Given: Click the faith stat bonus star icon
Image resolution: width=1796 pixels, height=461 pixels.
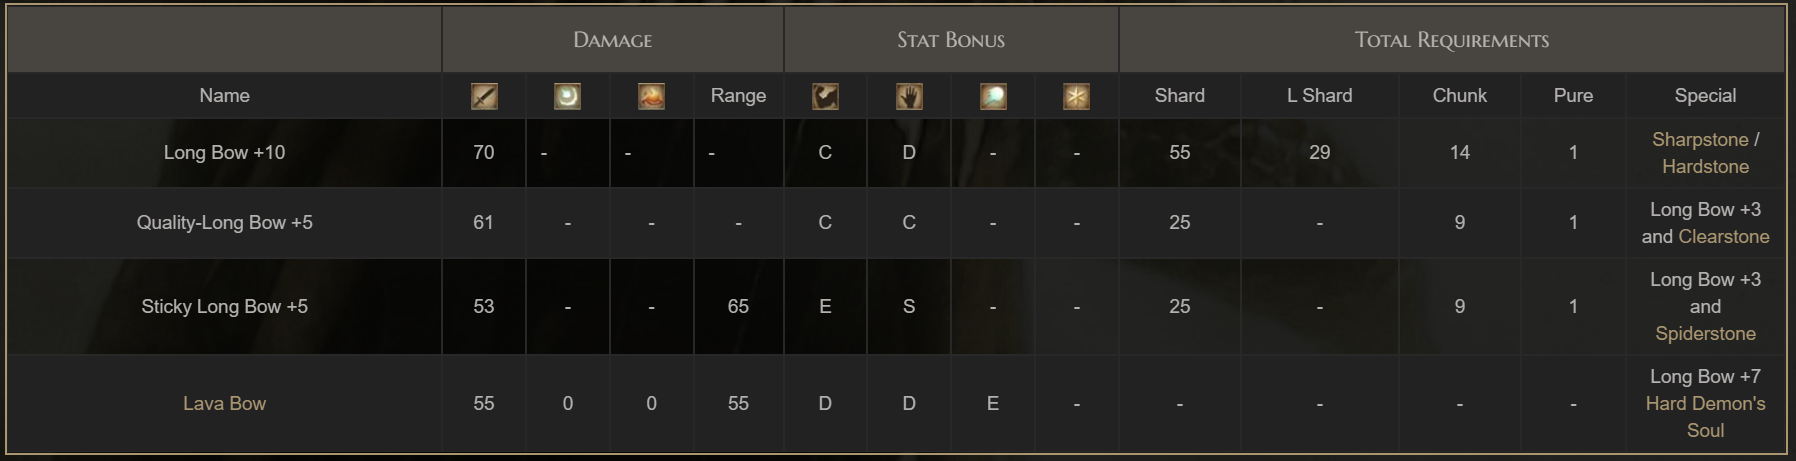Looking at the screenshot, I should pyautogui.click(x=1076, y=96).
